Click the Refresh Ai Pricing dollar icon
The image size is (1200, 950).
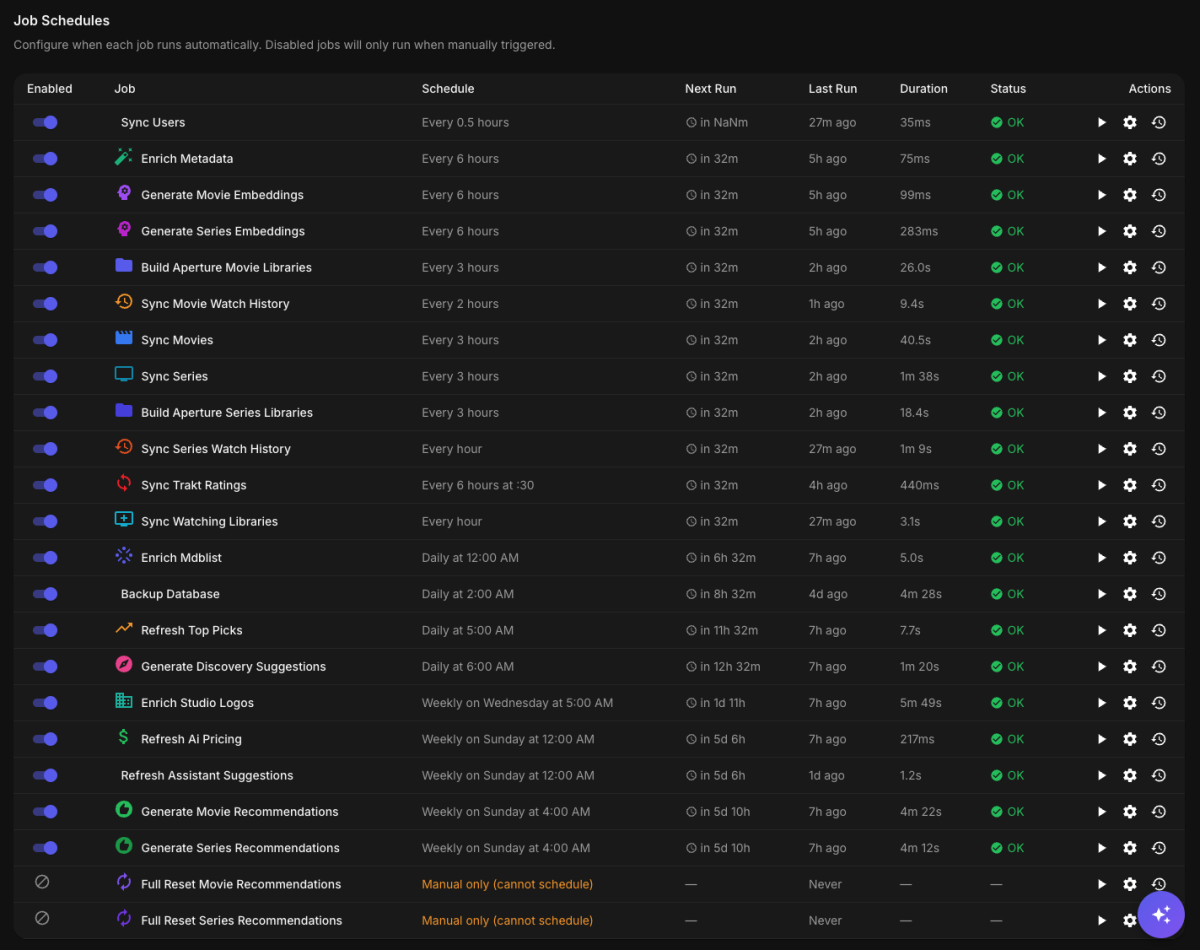[124, 739]
